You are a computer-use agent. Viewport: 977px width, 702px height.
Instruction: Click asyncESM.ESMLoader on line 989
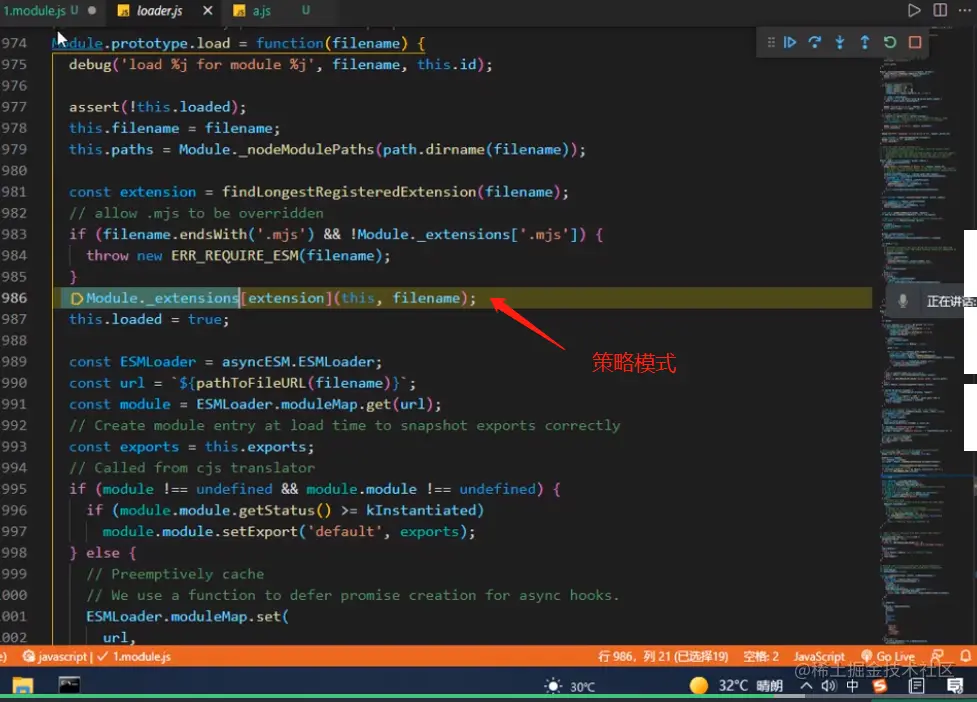tap(298, 362)
